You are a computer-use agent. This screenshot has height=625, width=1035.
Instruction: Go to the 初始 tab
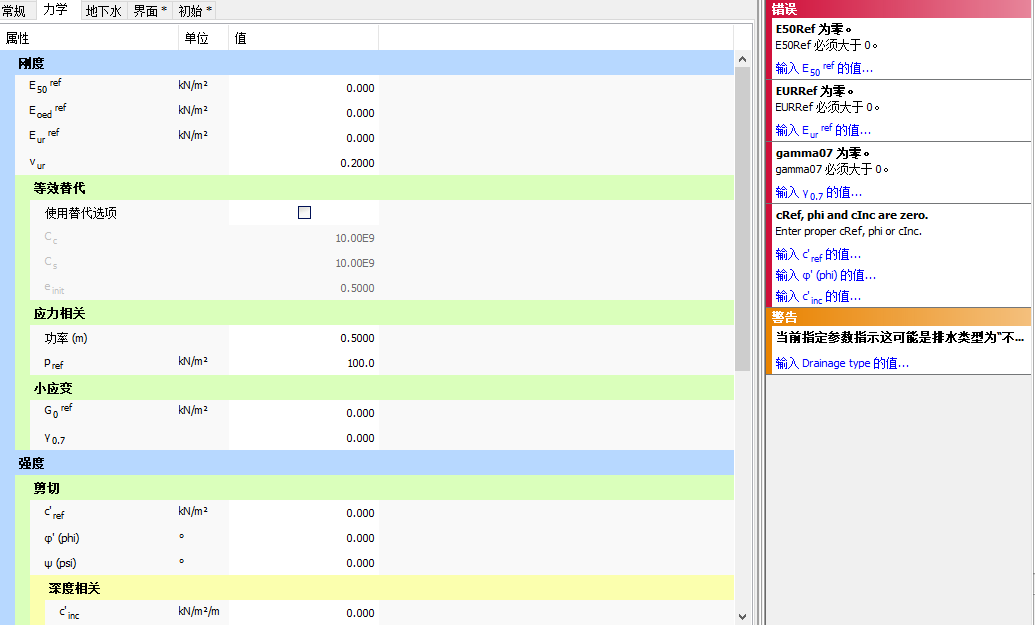coord(194,11)
